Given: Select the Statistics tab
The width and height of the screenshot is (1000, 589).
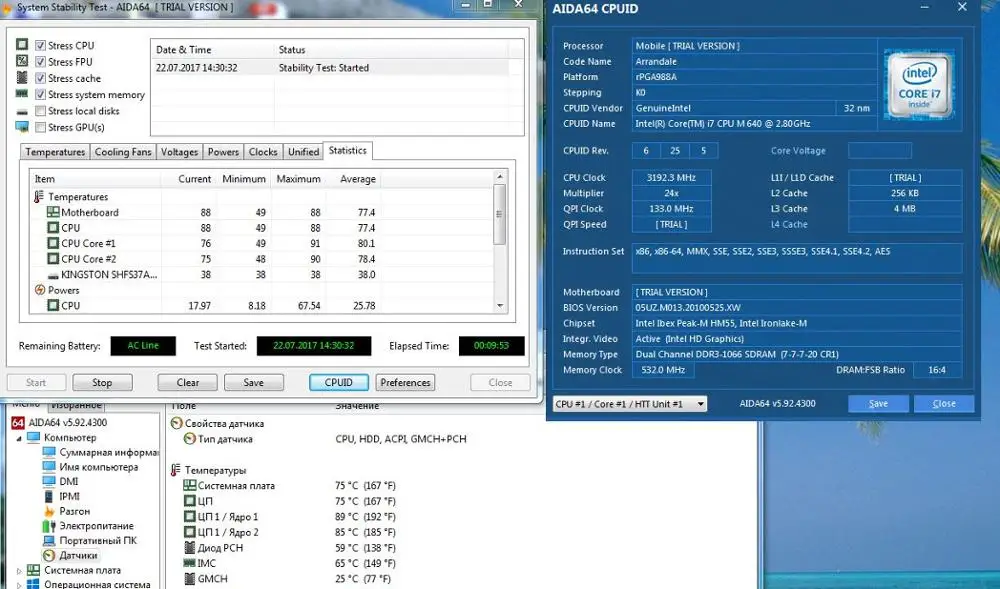Looking at the screenshot, I should 348,150.
